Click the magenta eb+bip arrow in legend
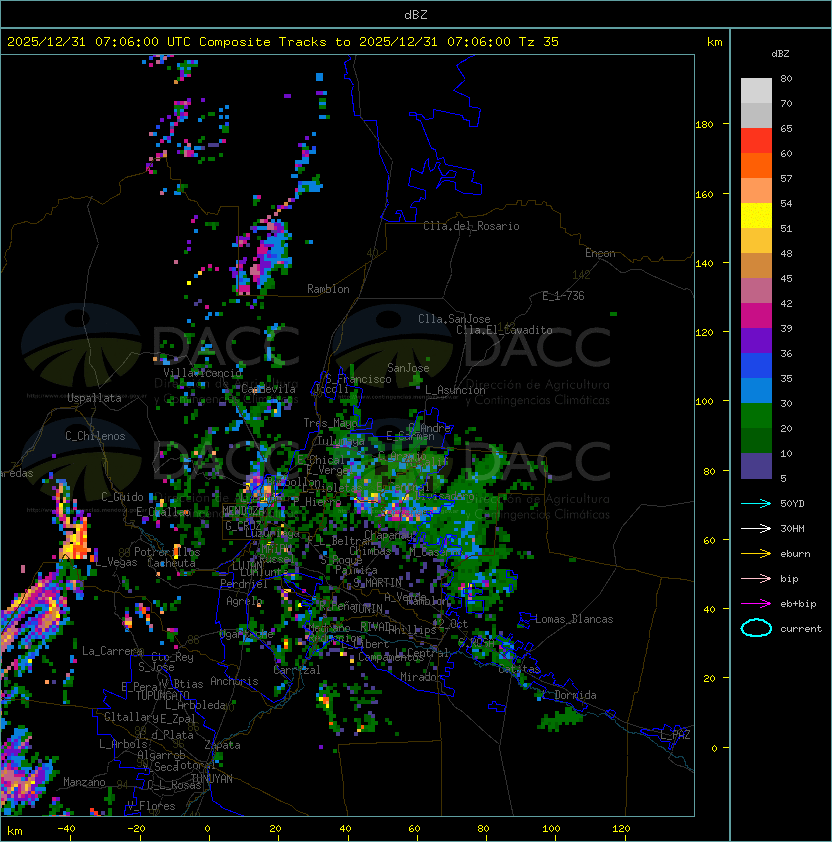Screen dimensions: 832x842 click(756, 604)
